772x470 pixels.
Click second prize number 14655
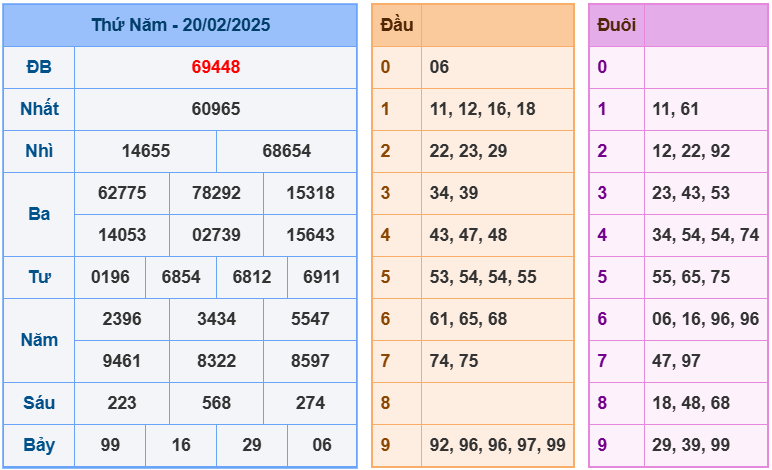[145, 151]
